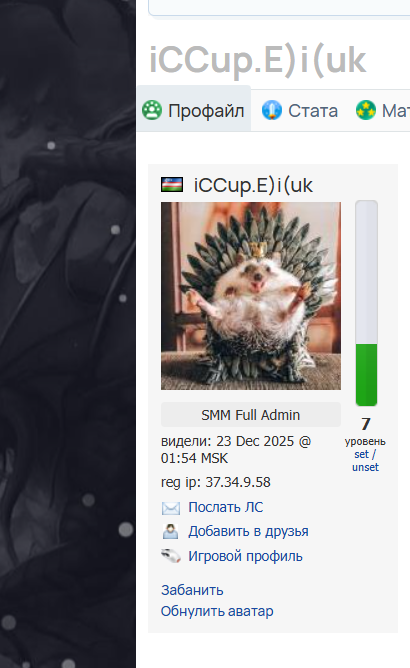Click the country flag next to username

tap(172, 184)
